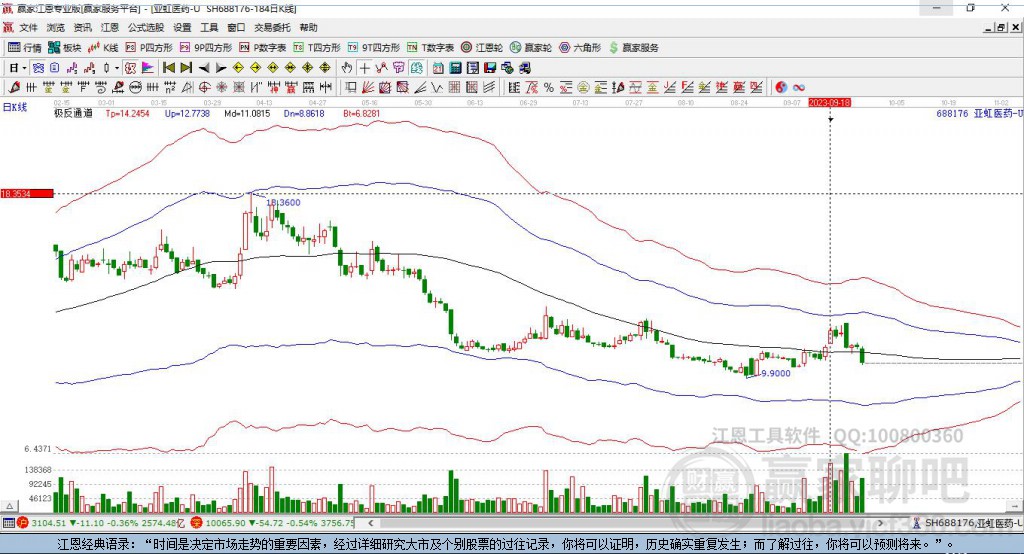Click the 18.3600 high price annotation
The width and height of the screenshot is (1024, 554).
[x=283, y=203]
